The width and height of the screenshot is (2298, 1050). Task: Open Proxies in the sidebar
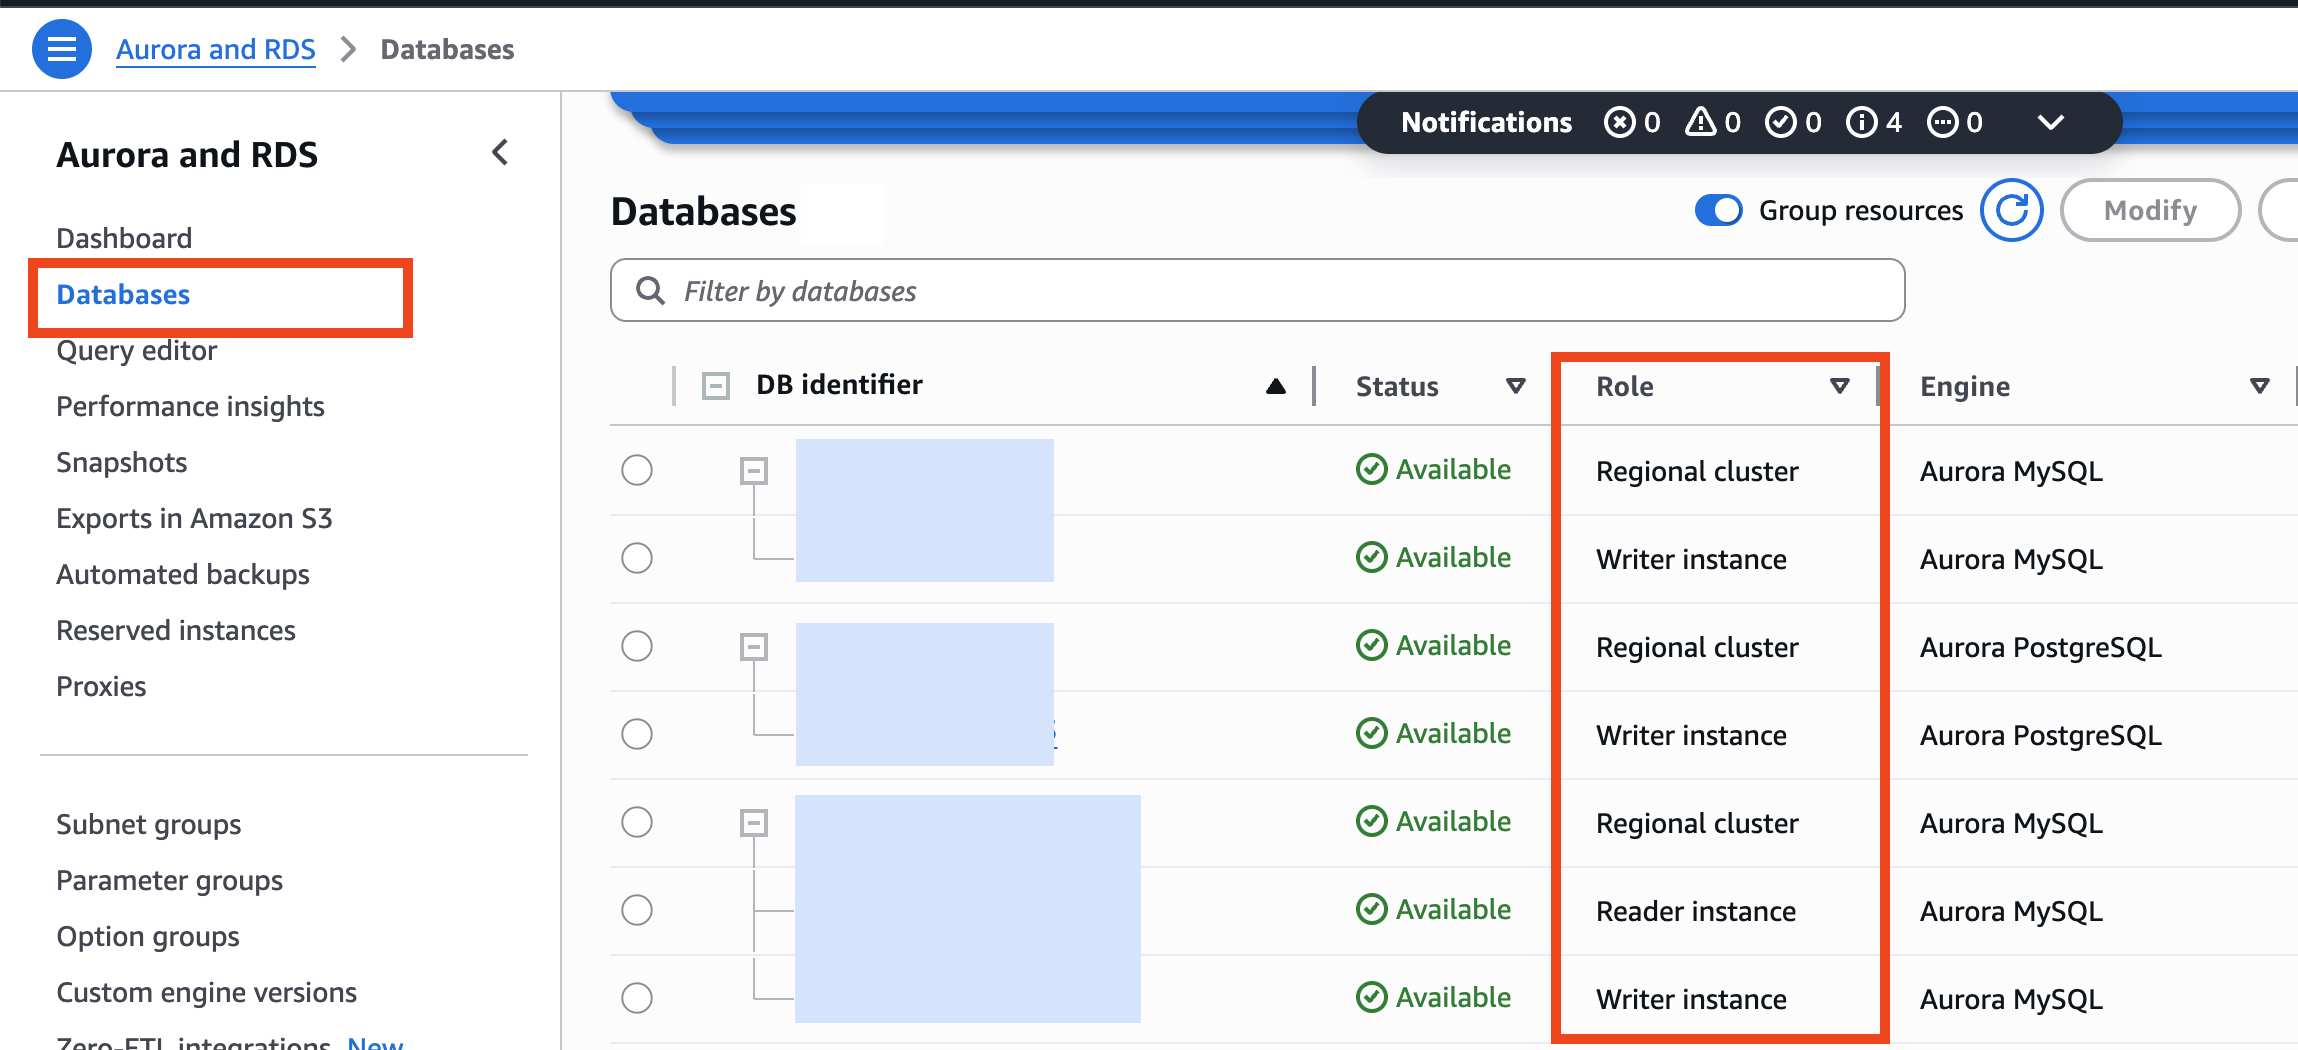101,686
